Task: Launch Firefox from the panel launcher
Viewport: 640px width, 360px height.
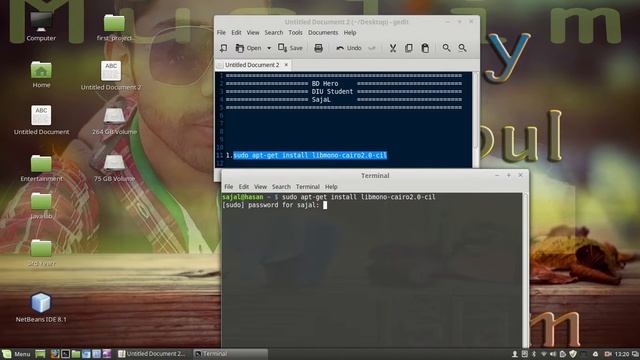Action: (55, 354)
